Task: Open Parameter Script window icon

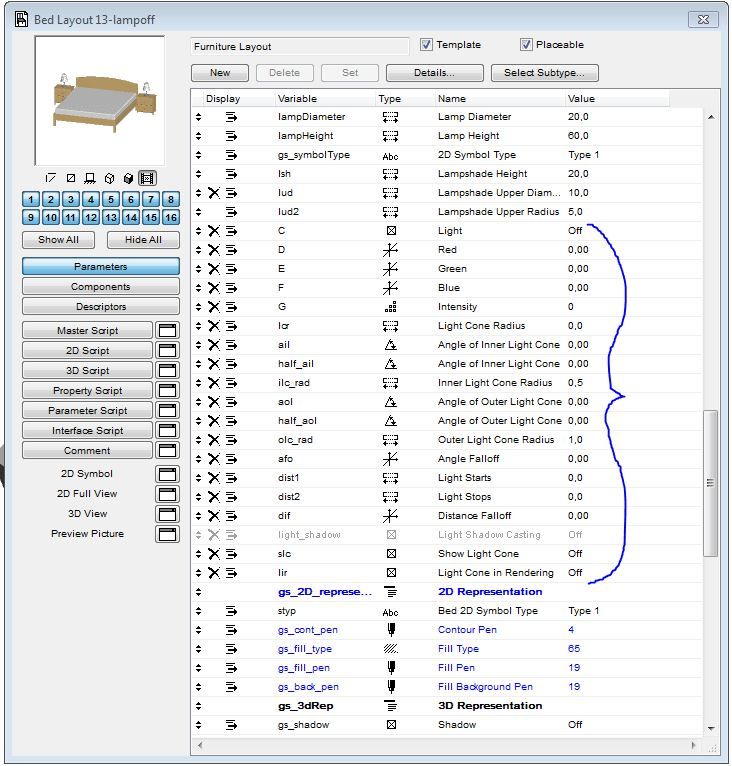Action: click(x=167, y=411)
